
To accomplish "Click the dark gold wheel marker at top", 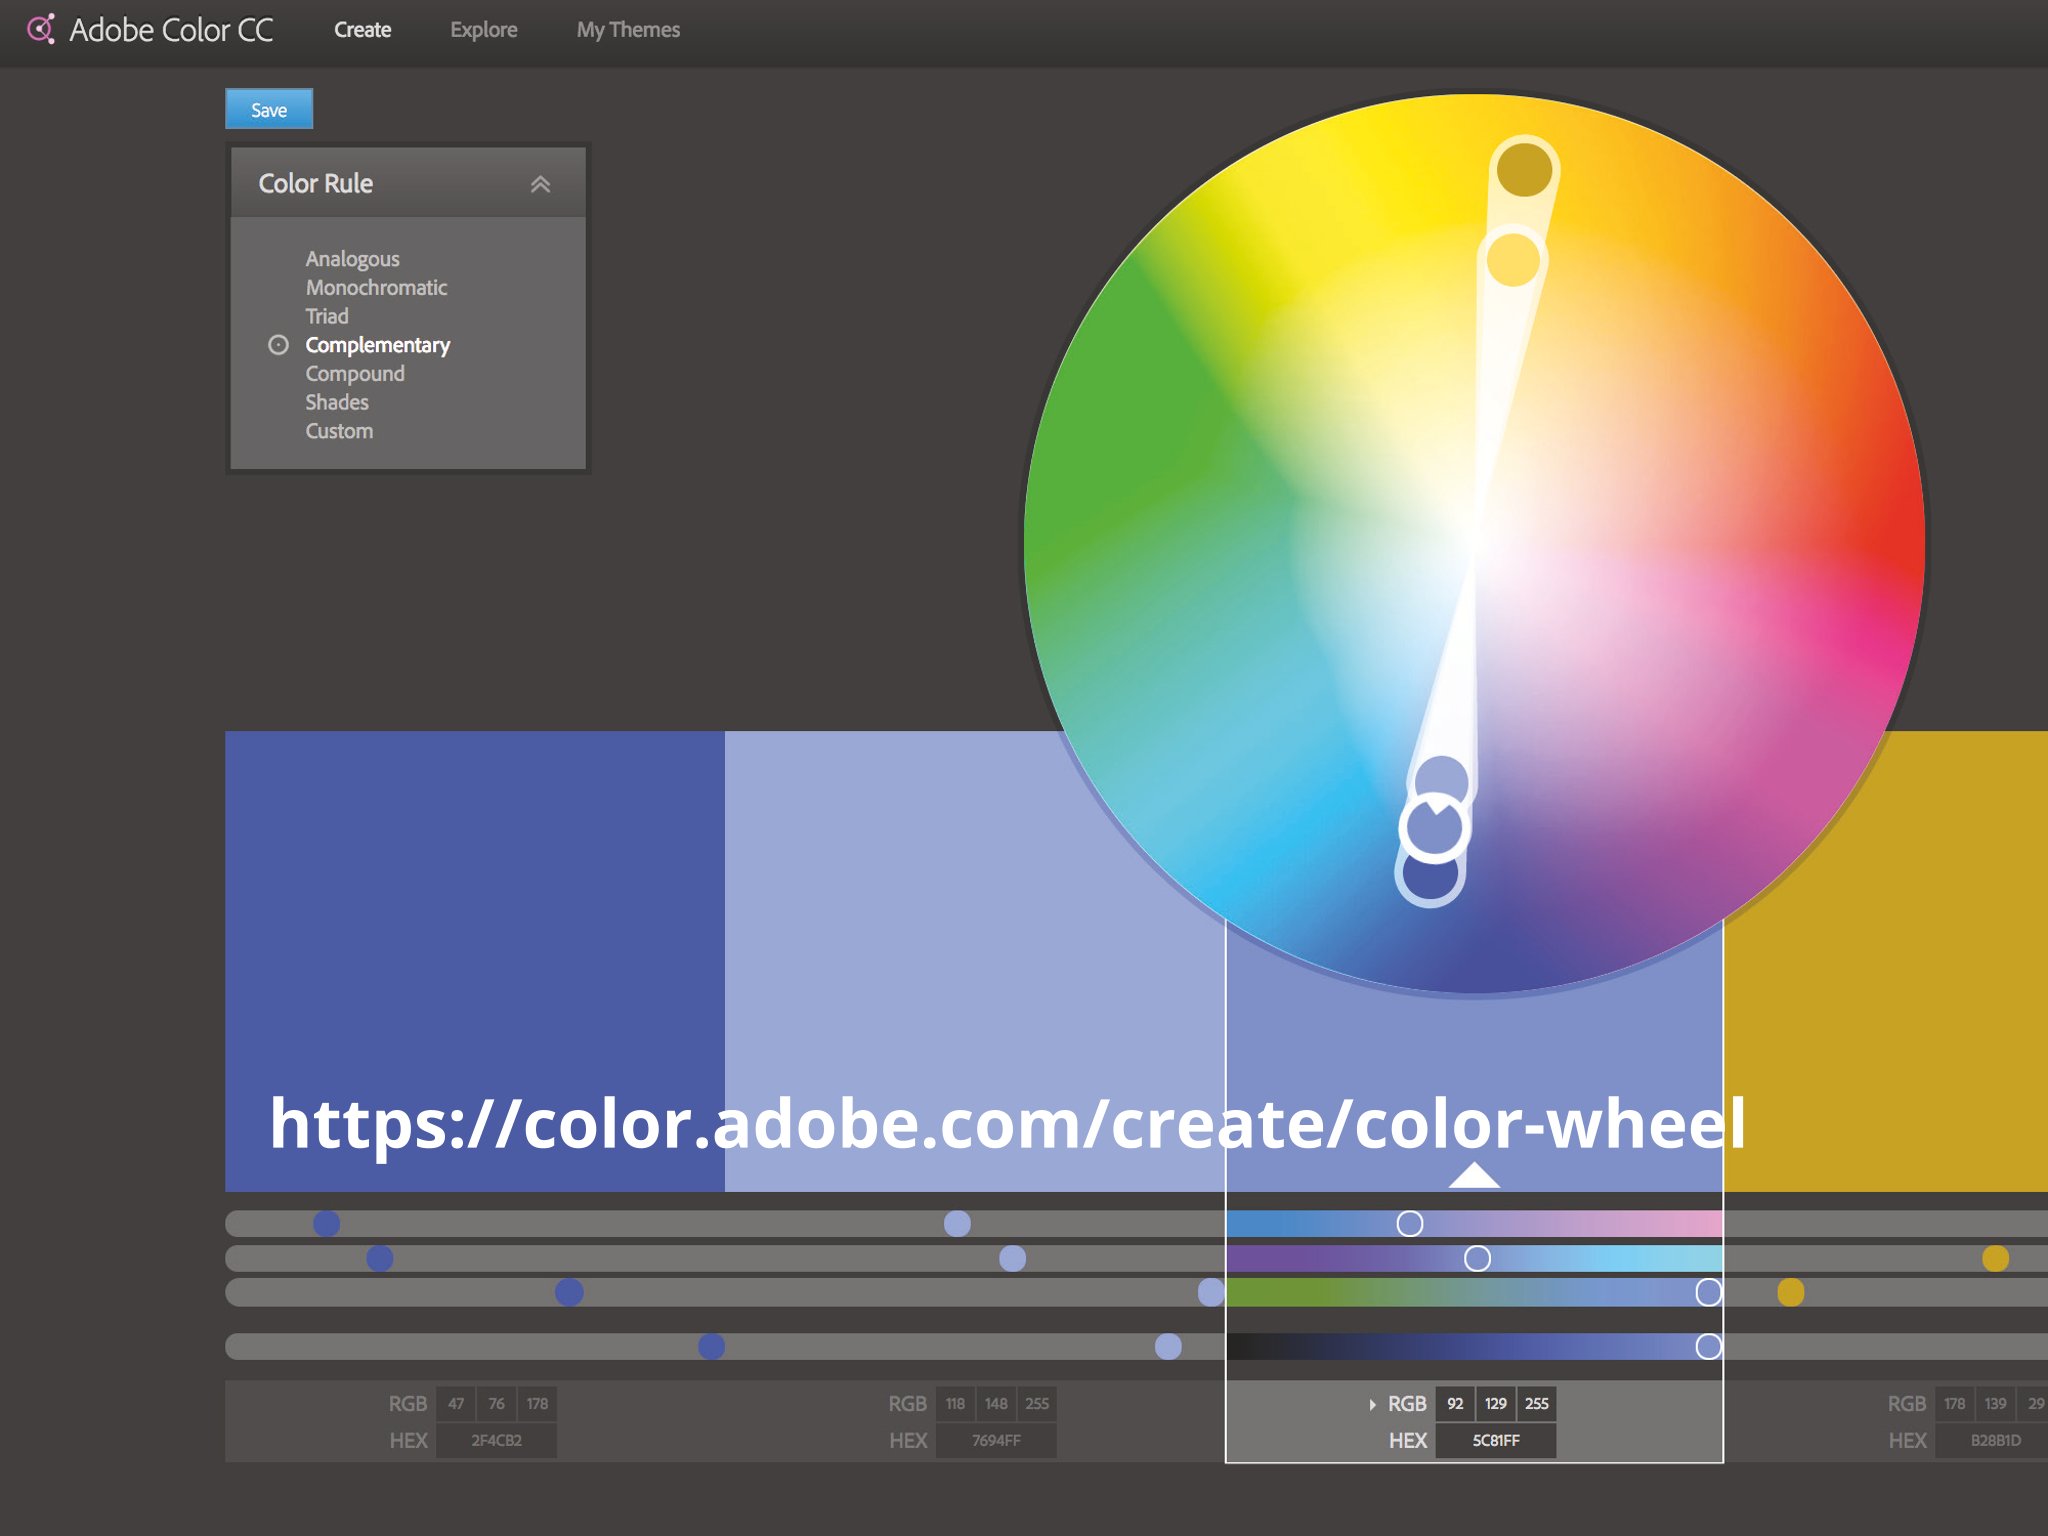I will pyautogui.click(x=1523, y=169).
